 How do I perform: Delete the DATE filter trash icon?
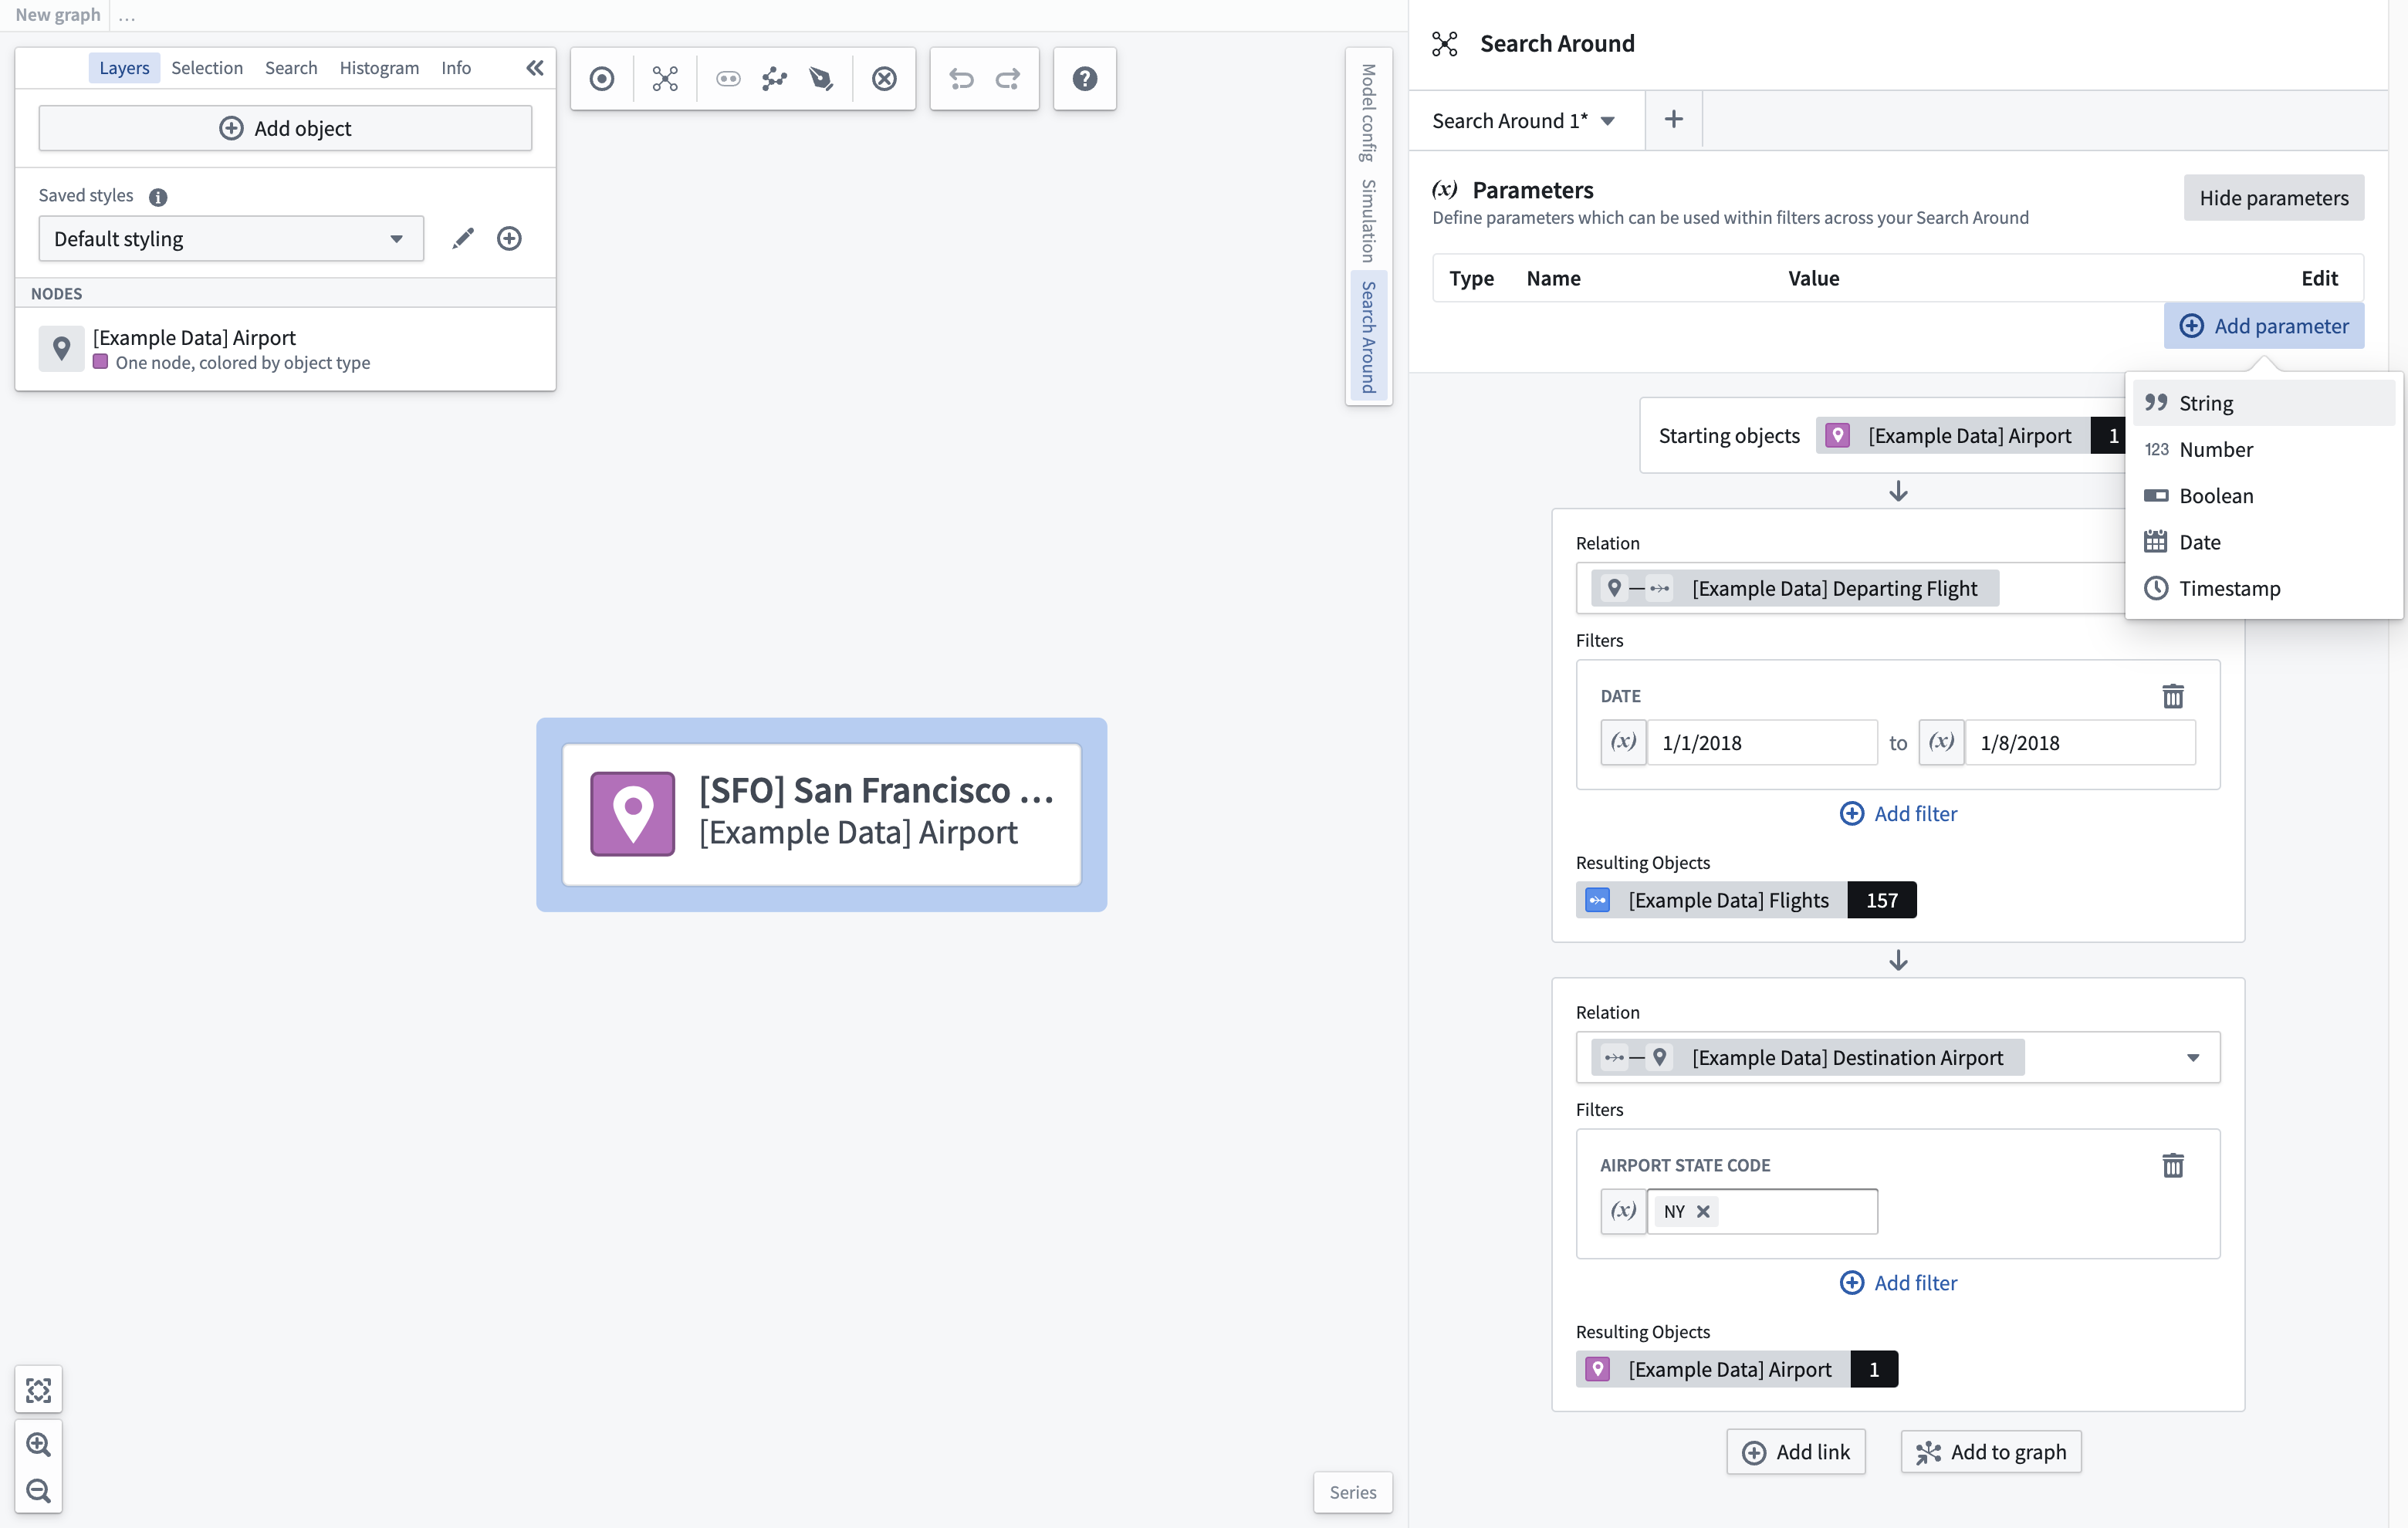pyautogui.click(x=2173, y=696)
